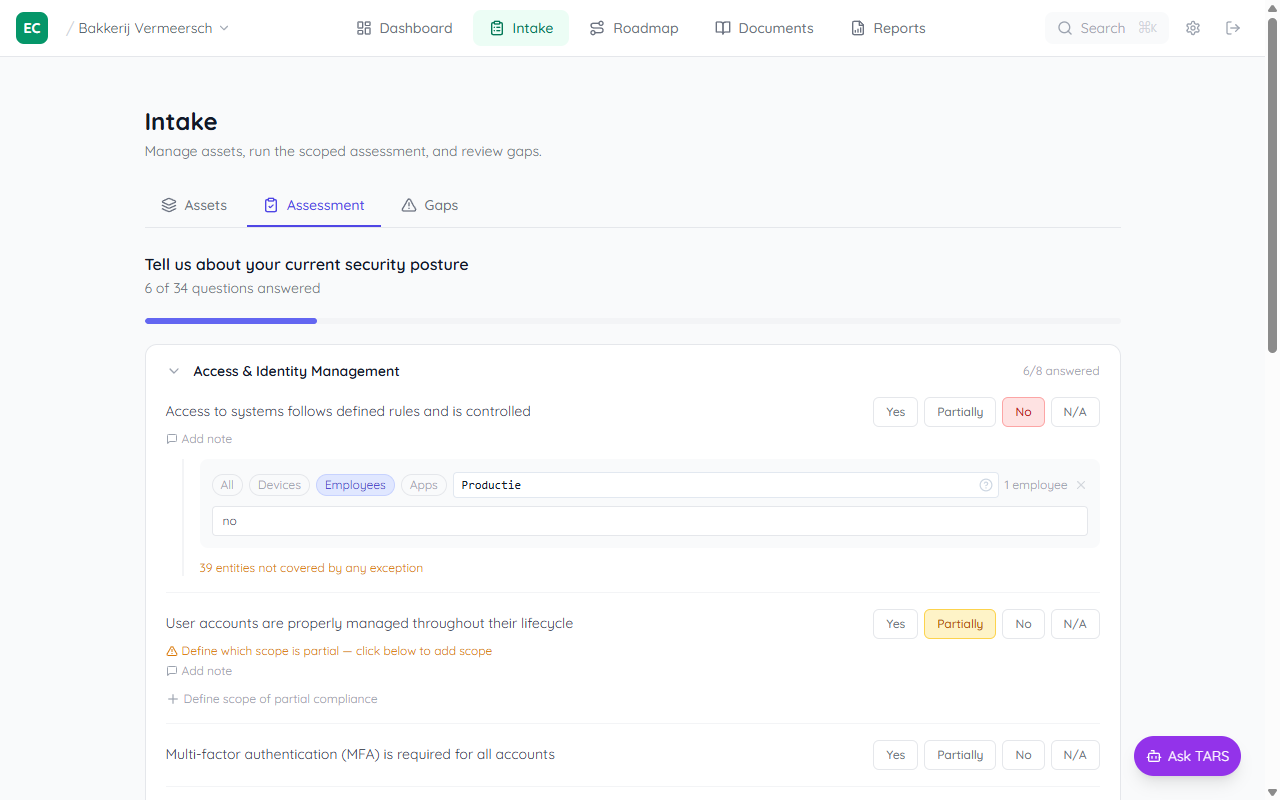This screenshot has width=1280, height=800.
Task: Open the Bakkerij Vermeersch organization dropdown
Action: tap(153, 28)
